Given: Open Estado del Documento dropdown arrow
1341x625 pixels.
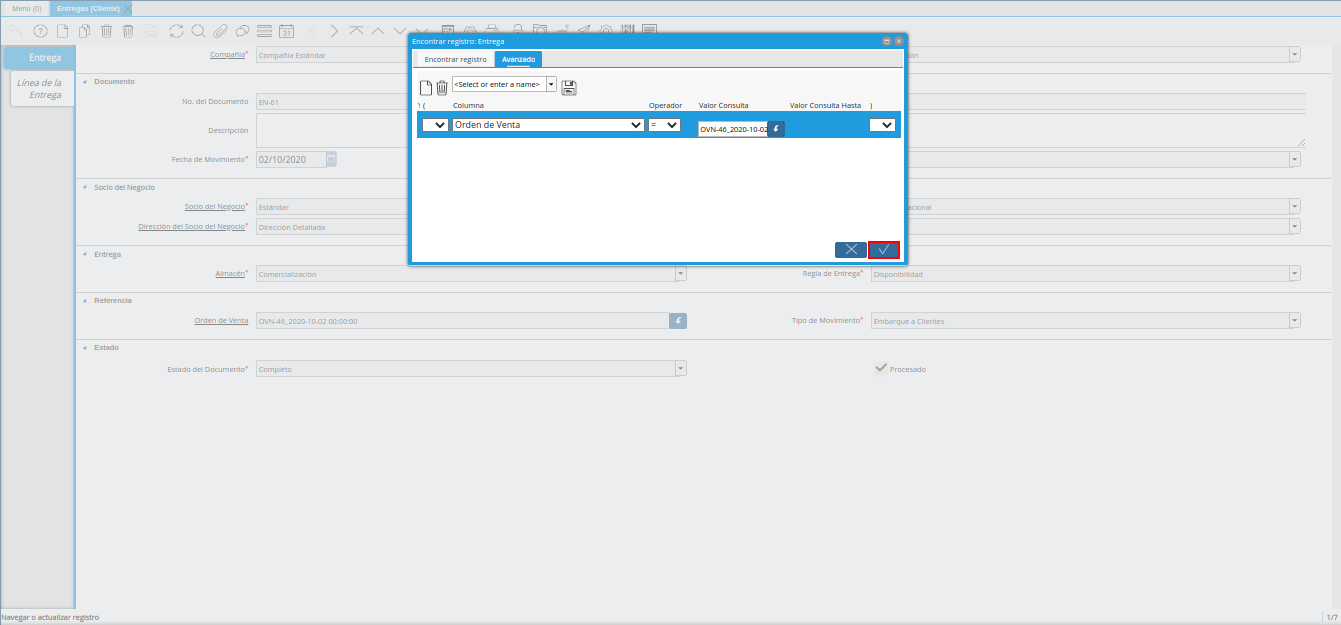Looking at the screenshot, I should coord(681,368).
